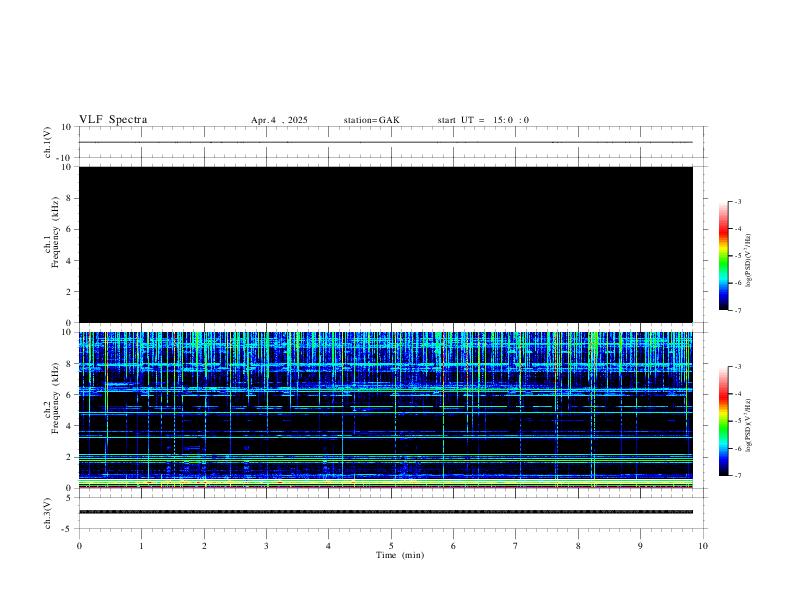Select the ch.1 "Frequency (kHz)" axis label
Screen dimensions: 792x612
pos(56,232)
